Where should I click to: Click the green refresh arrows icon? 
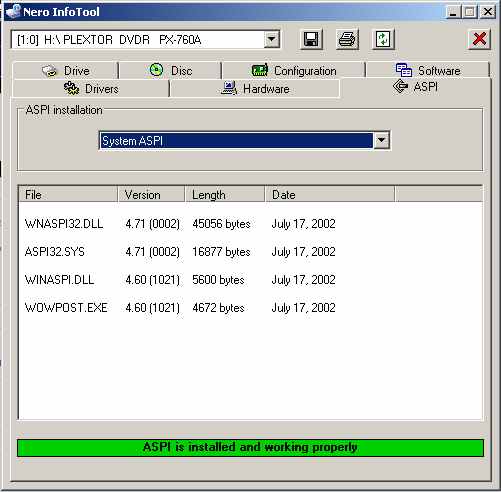click(383, 39)
